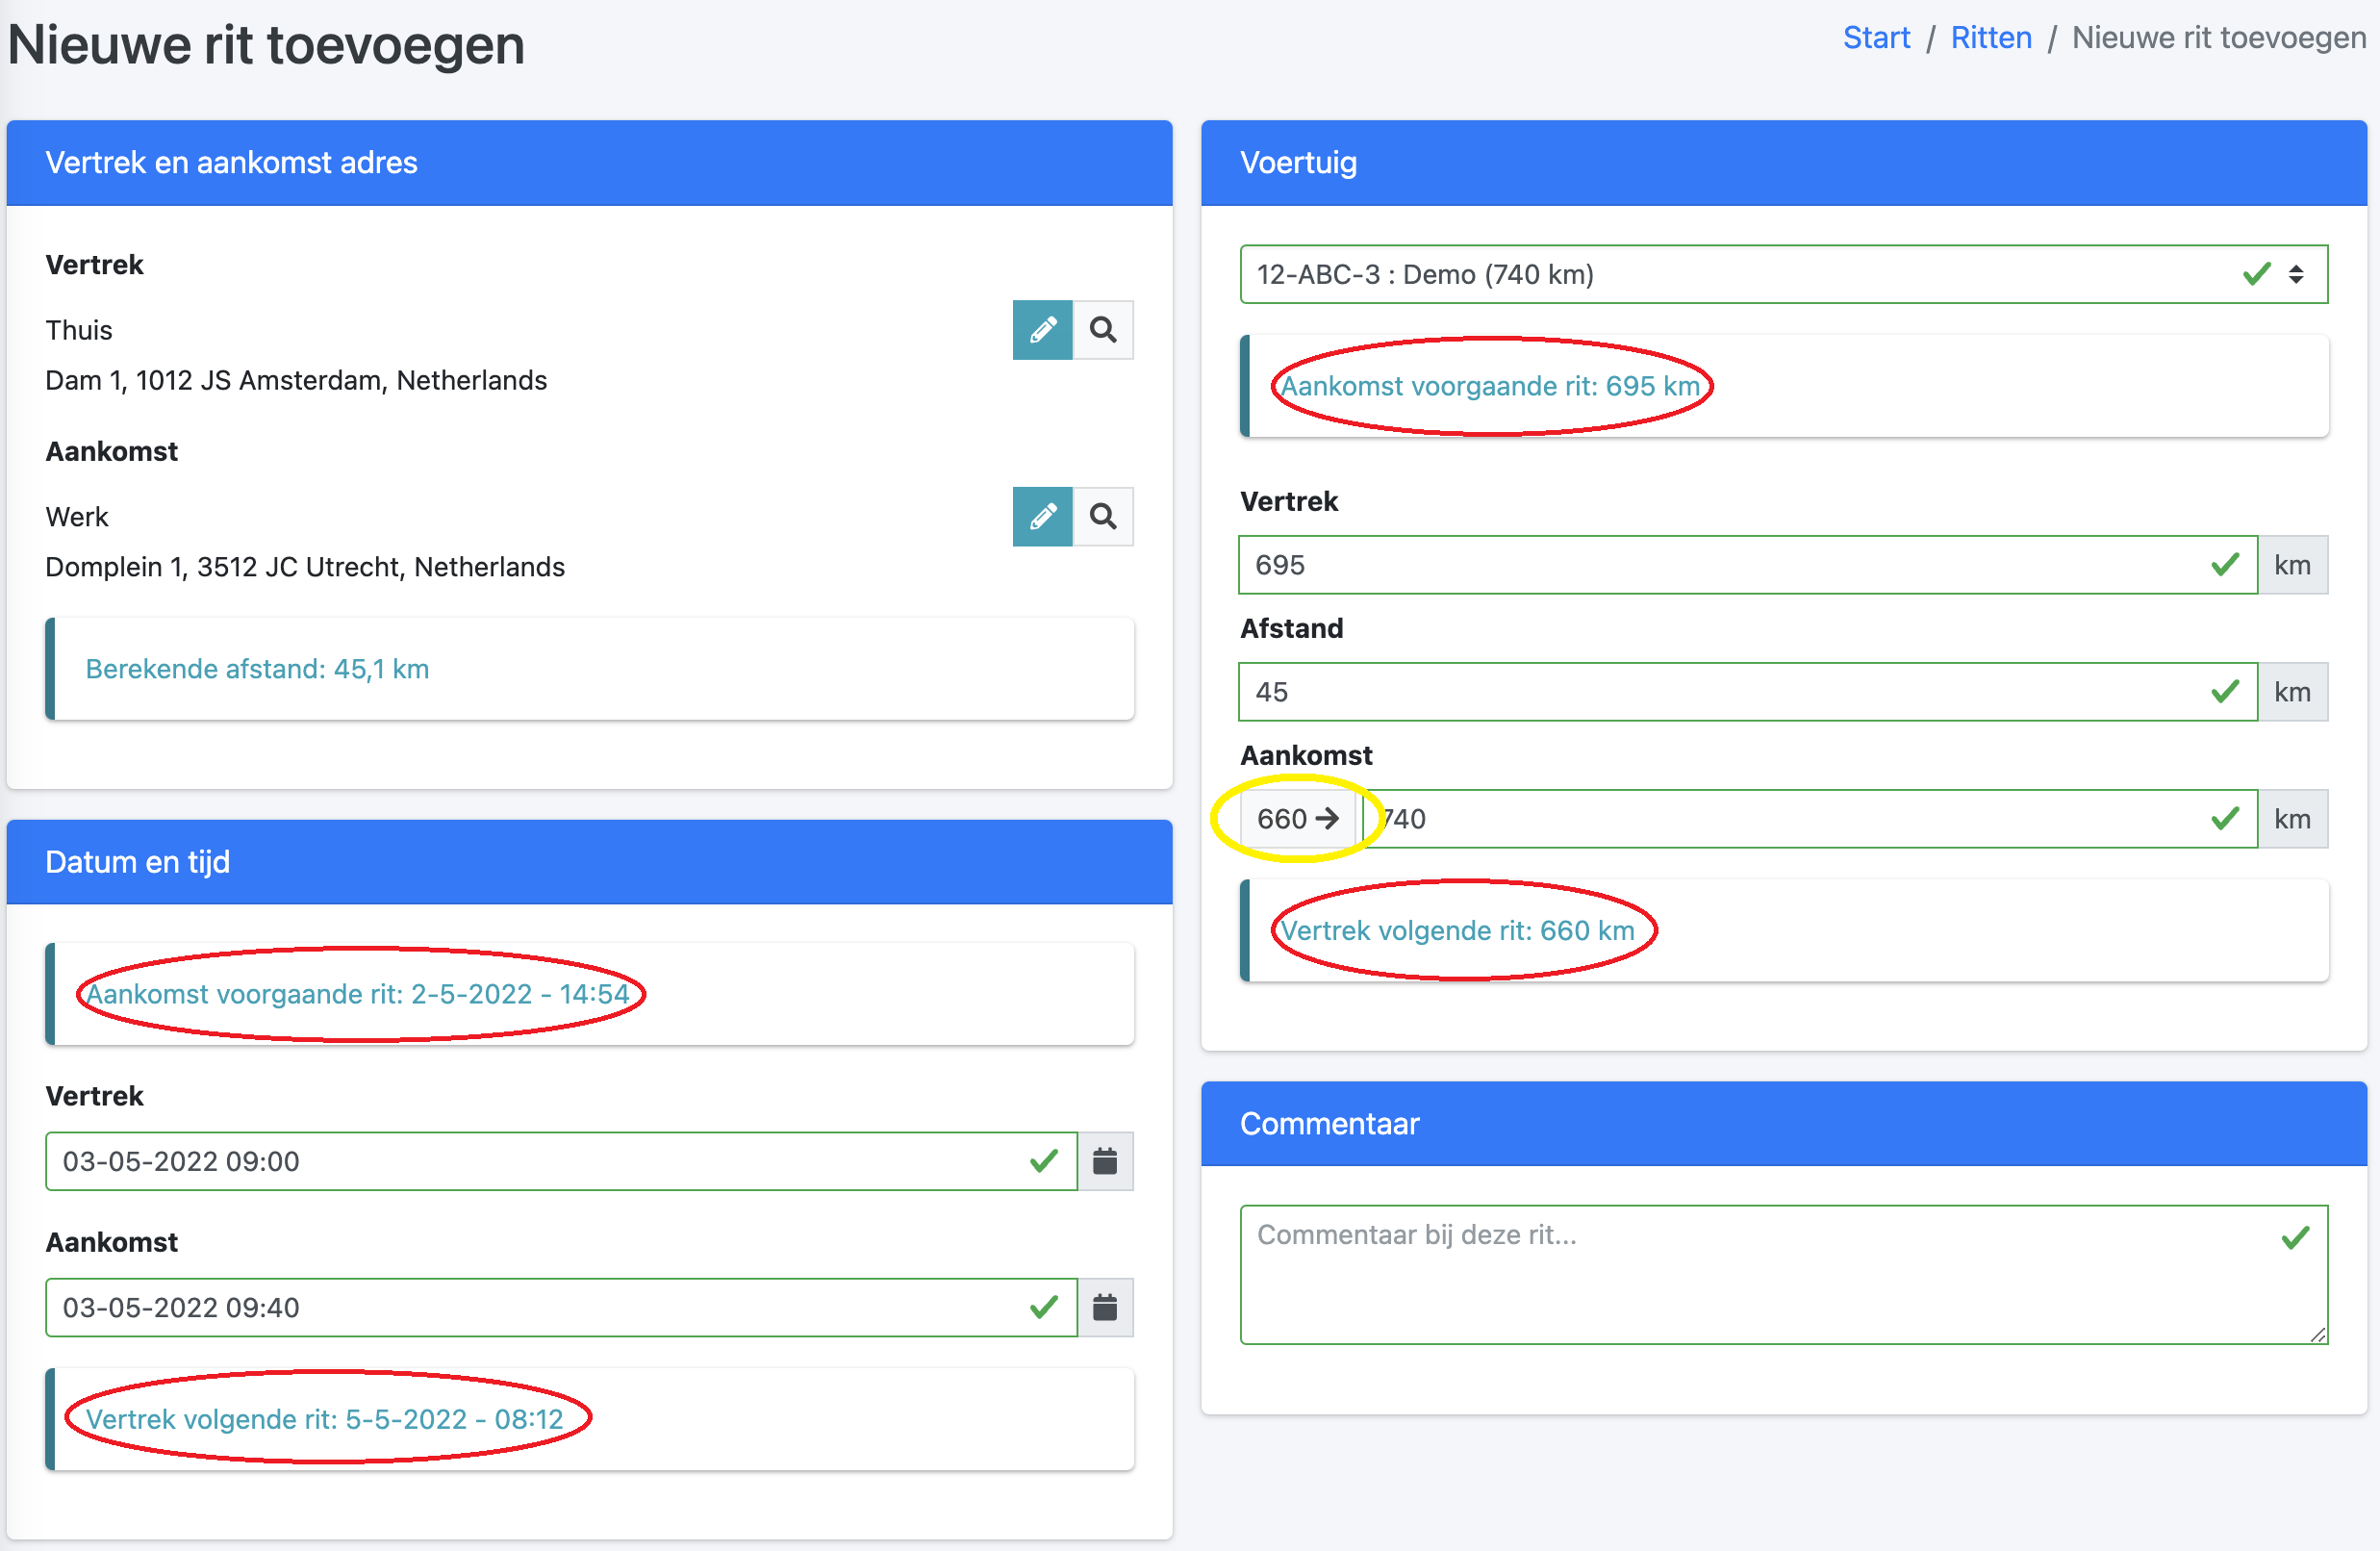Click km unit label beside Afstand field
This screenshot has width=2380, height=1551.
pos(2292,692)
